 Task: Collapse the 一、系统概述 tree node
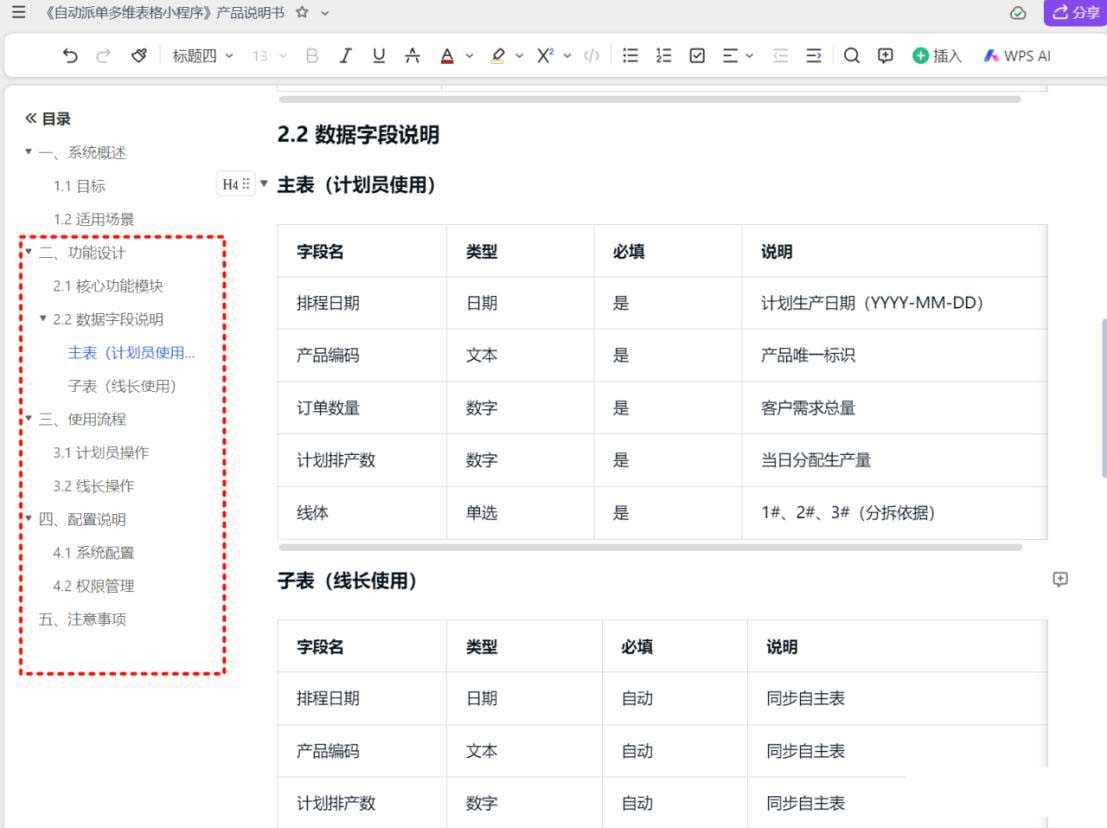[28, 152]
